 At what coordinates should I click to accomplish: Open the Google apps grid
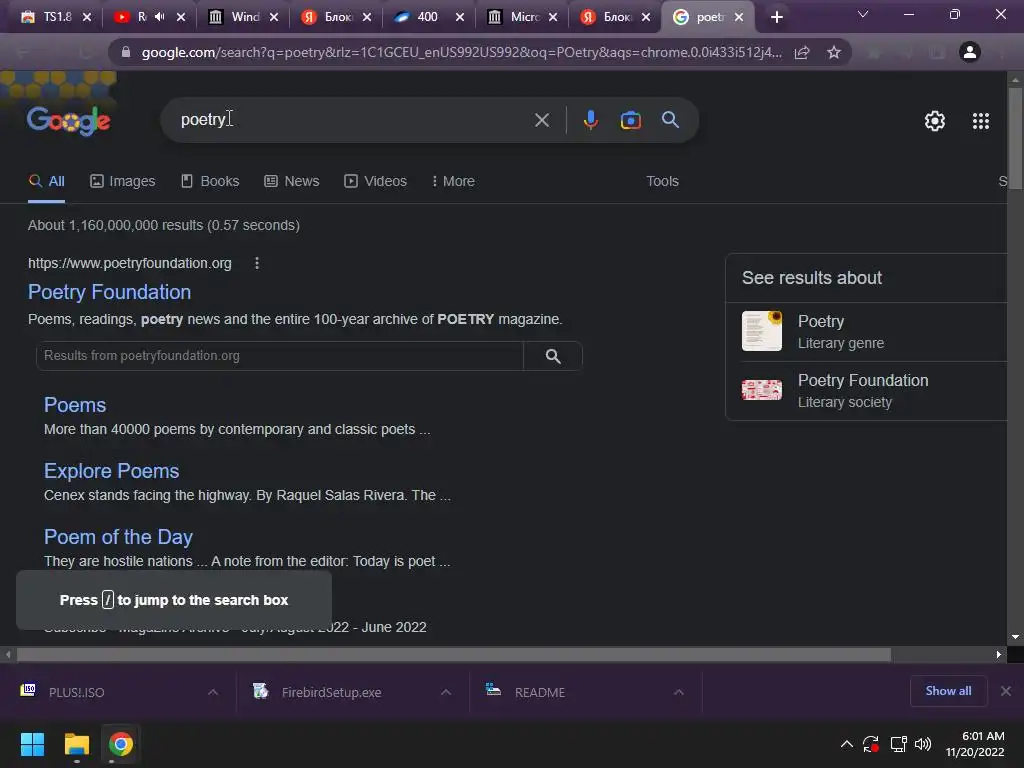coord(980,121)
